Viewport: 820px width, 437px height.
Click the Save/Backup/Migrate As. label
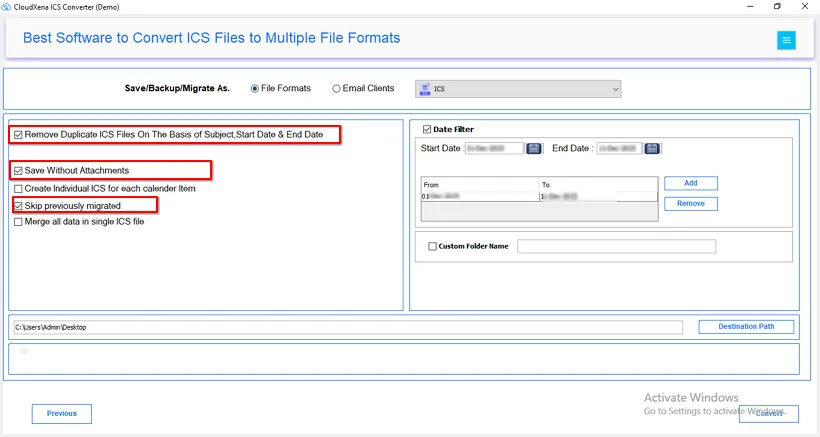tap(177, 88)
